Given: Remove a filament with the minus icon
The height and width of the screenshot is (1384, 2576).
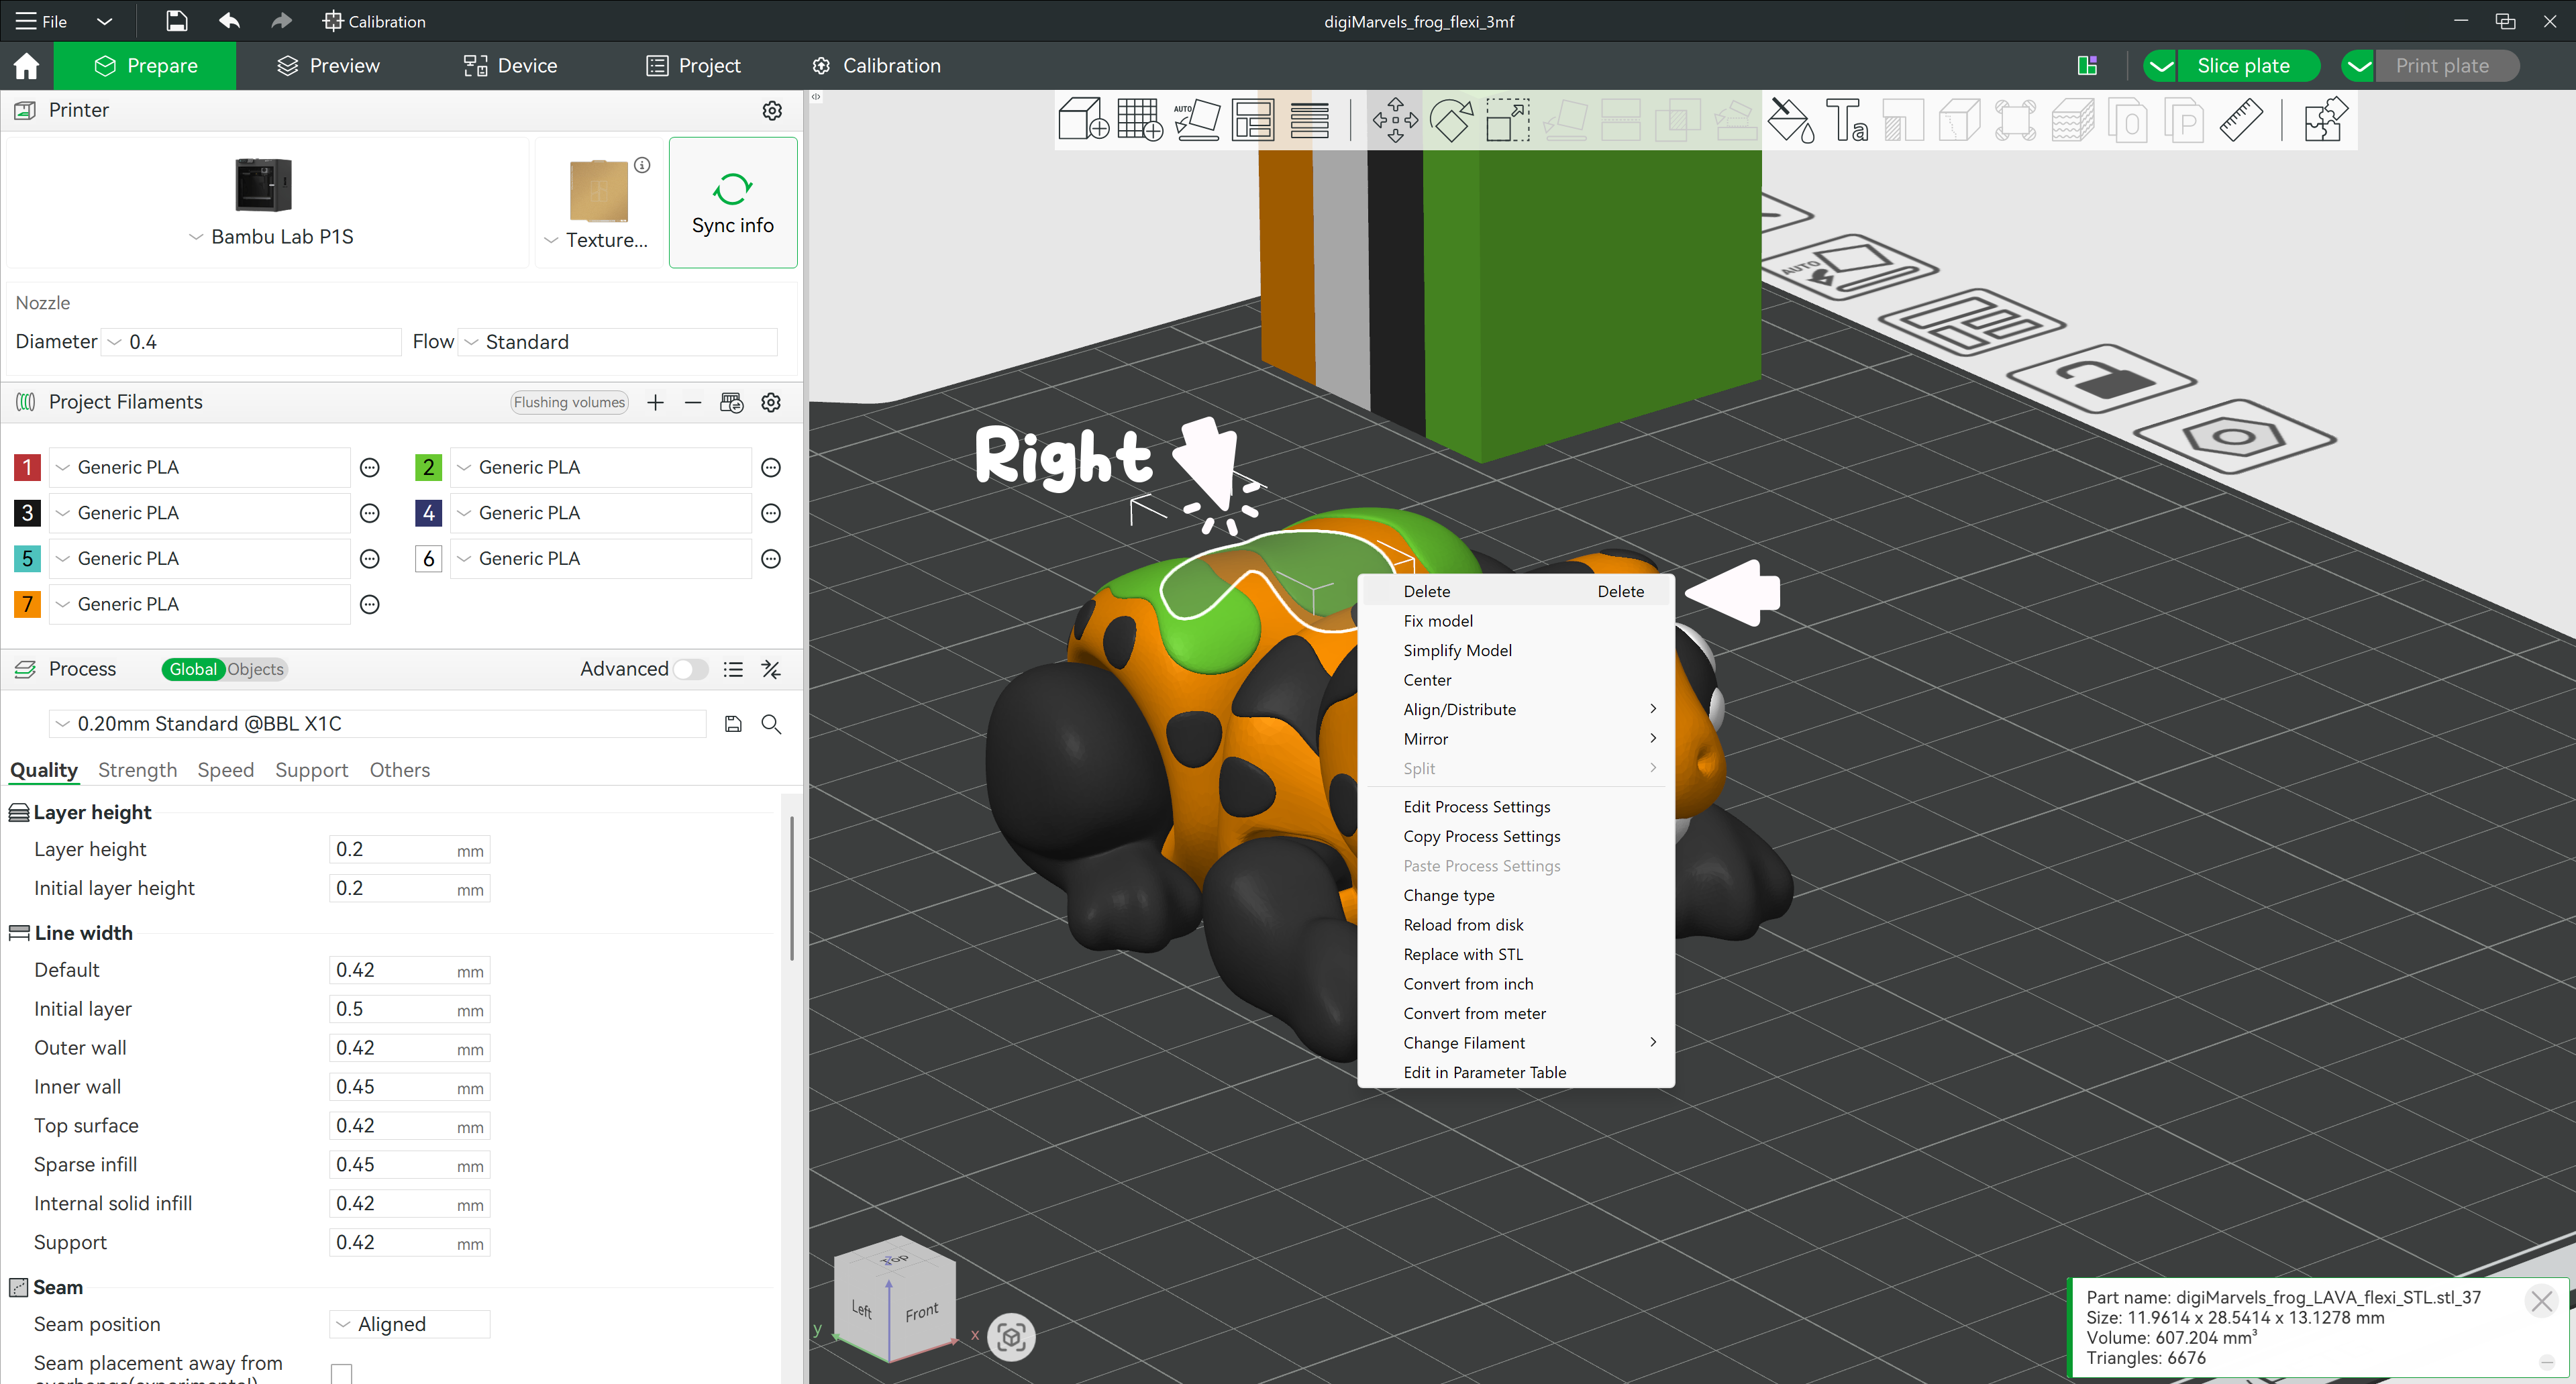Looking at the screenshot, I should pos(693,402).
